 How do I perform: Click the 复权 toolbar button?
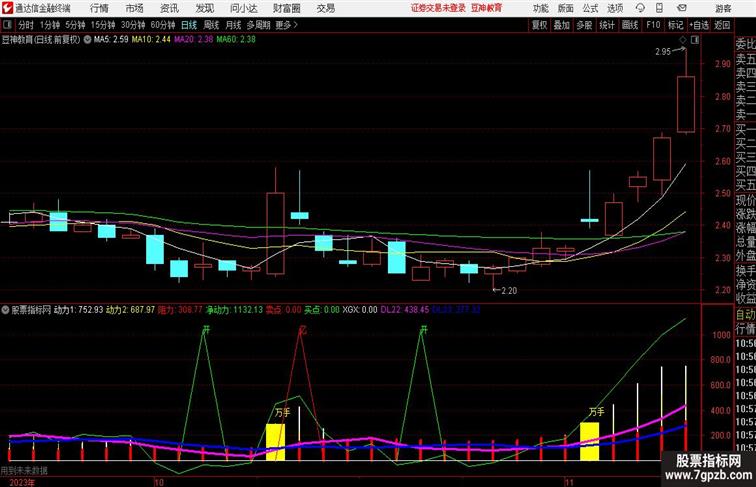point(539,25)
